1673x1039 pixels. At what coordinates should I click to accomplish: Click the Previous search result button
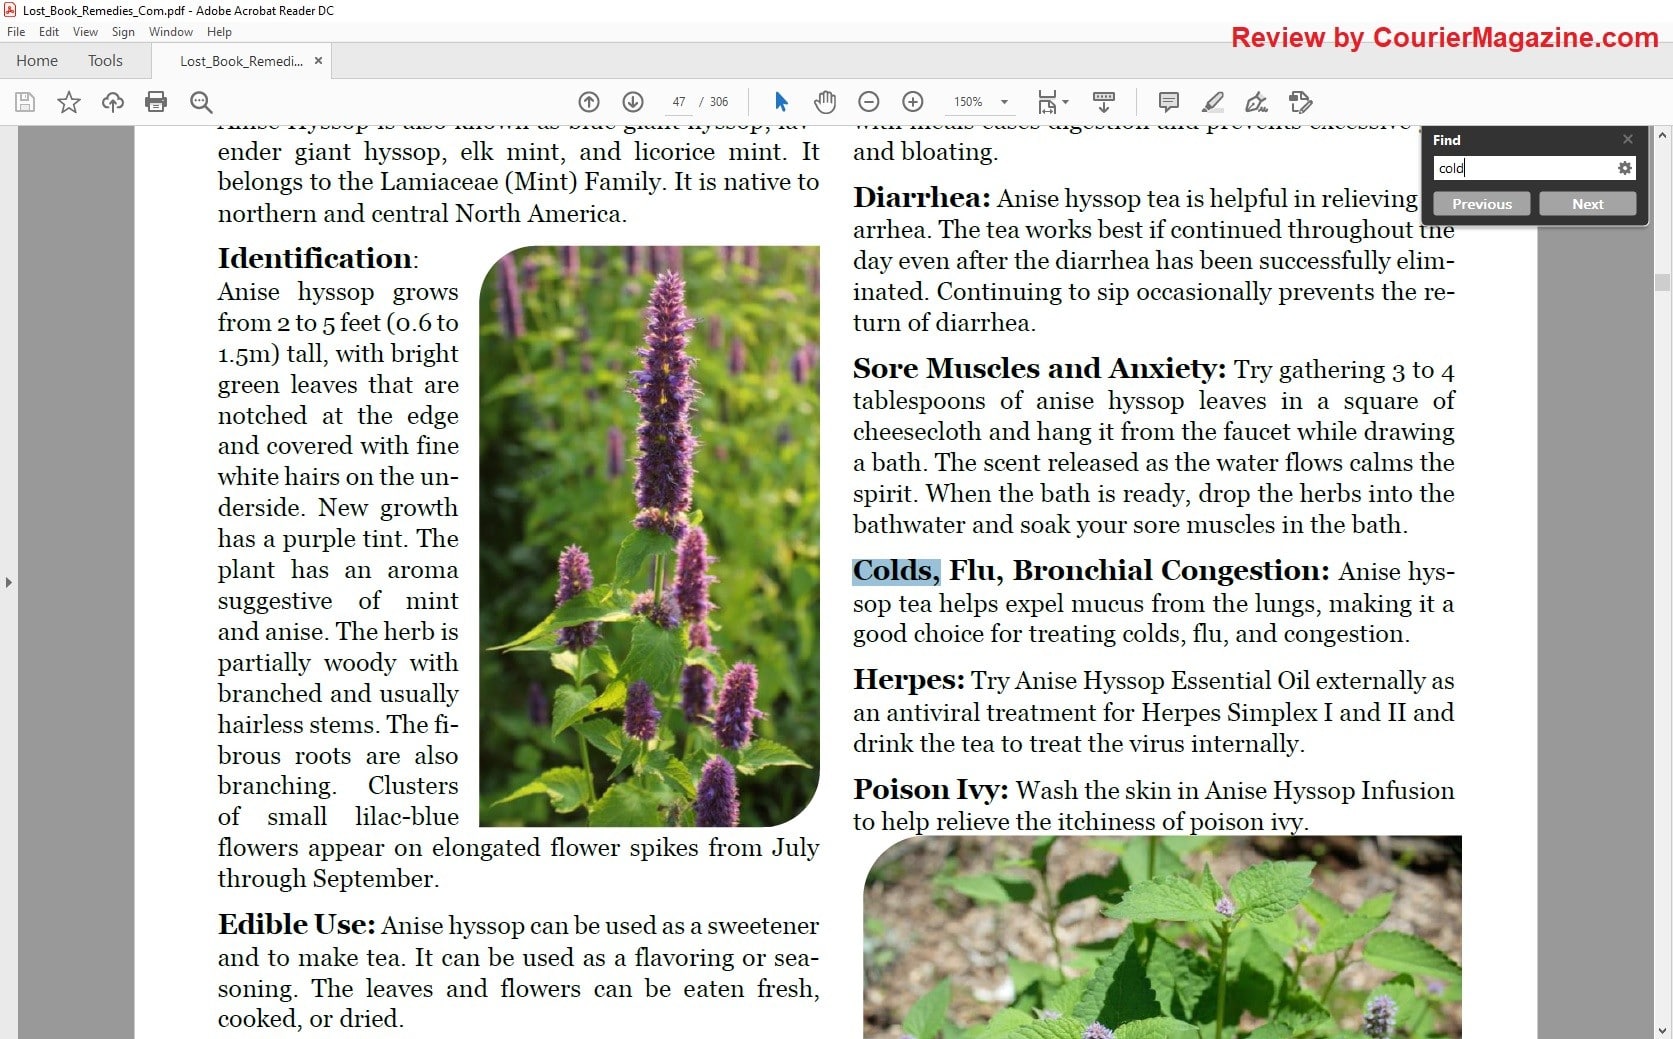(1482, 204)
